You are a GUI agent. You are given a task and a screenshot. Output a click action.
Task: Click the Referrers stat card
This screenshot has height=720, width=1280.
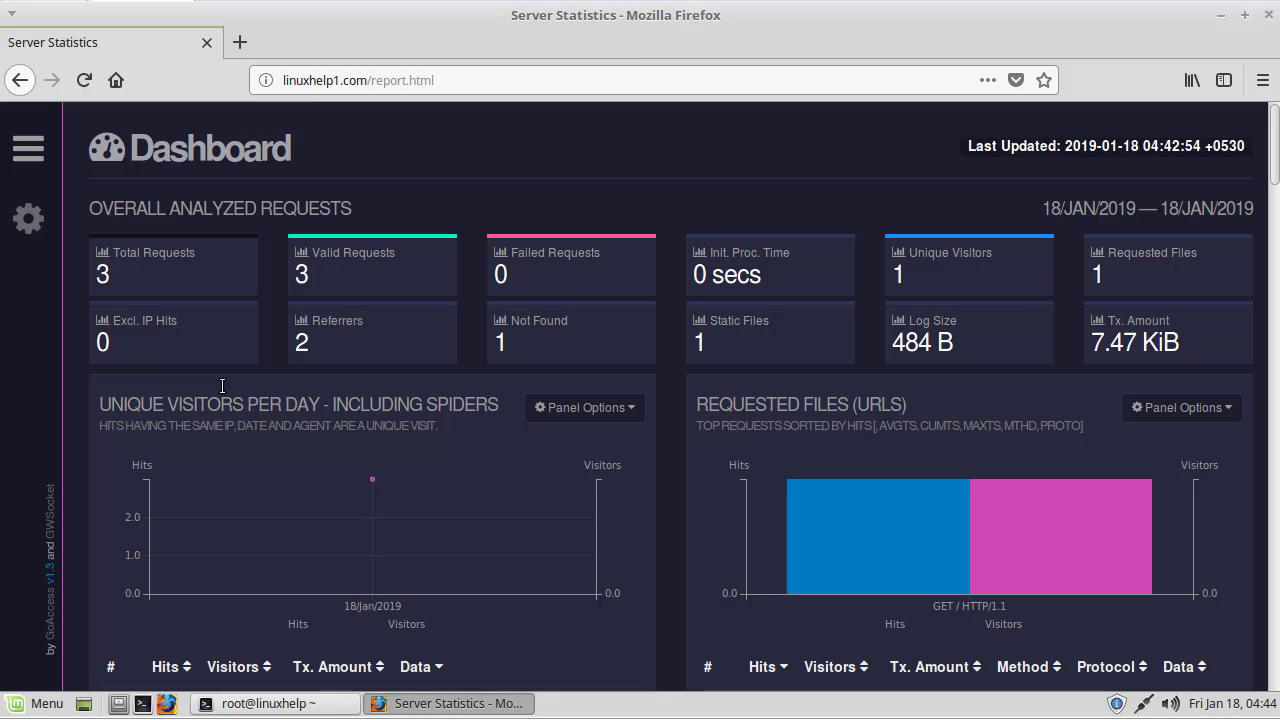372,333
